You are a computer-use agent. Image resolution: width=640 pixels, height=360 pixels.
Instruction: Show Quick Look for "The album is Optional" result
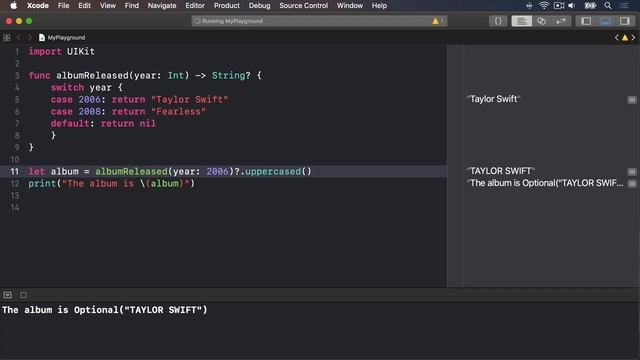(632, 184)
